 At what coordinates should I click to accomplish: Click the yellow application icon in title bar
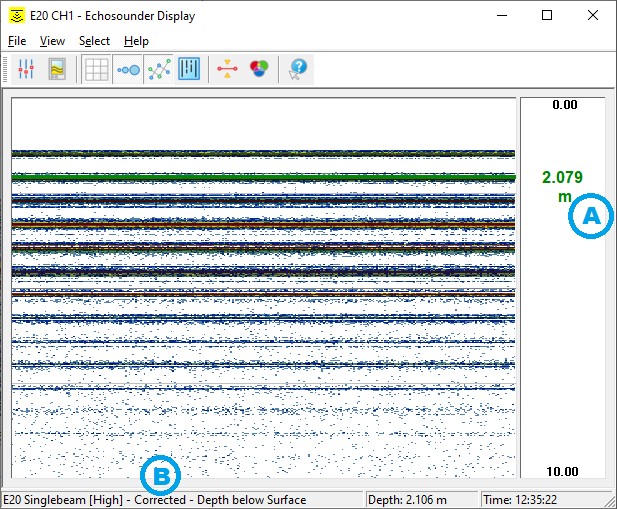coord(16,16)
